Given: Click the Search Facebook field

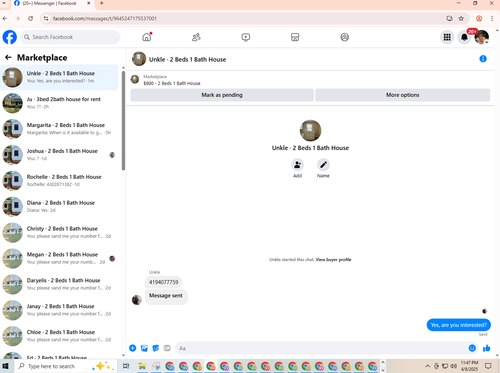Looking at the screenshot, I should click(x=70, y=37).
